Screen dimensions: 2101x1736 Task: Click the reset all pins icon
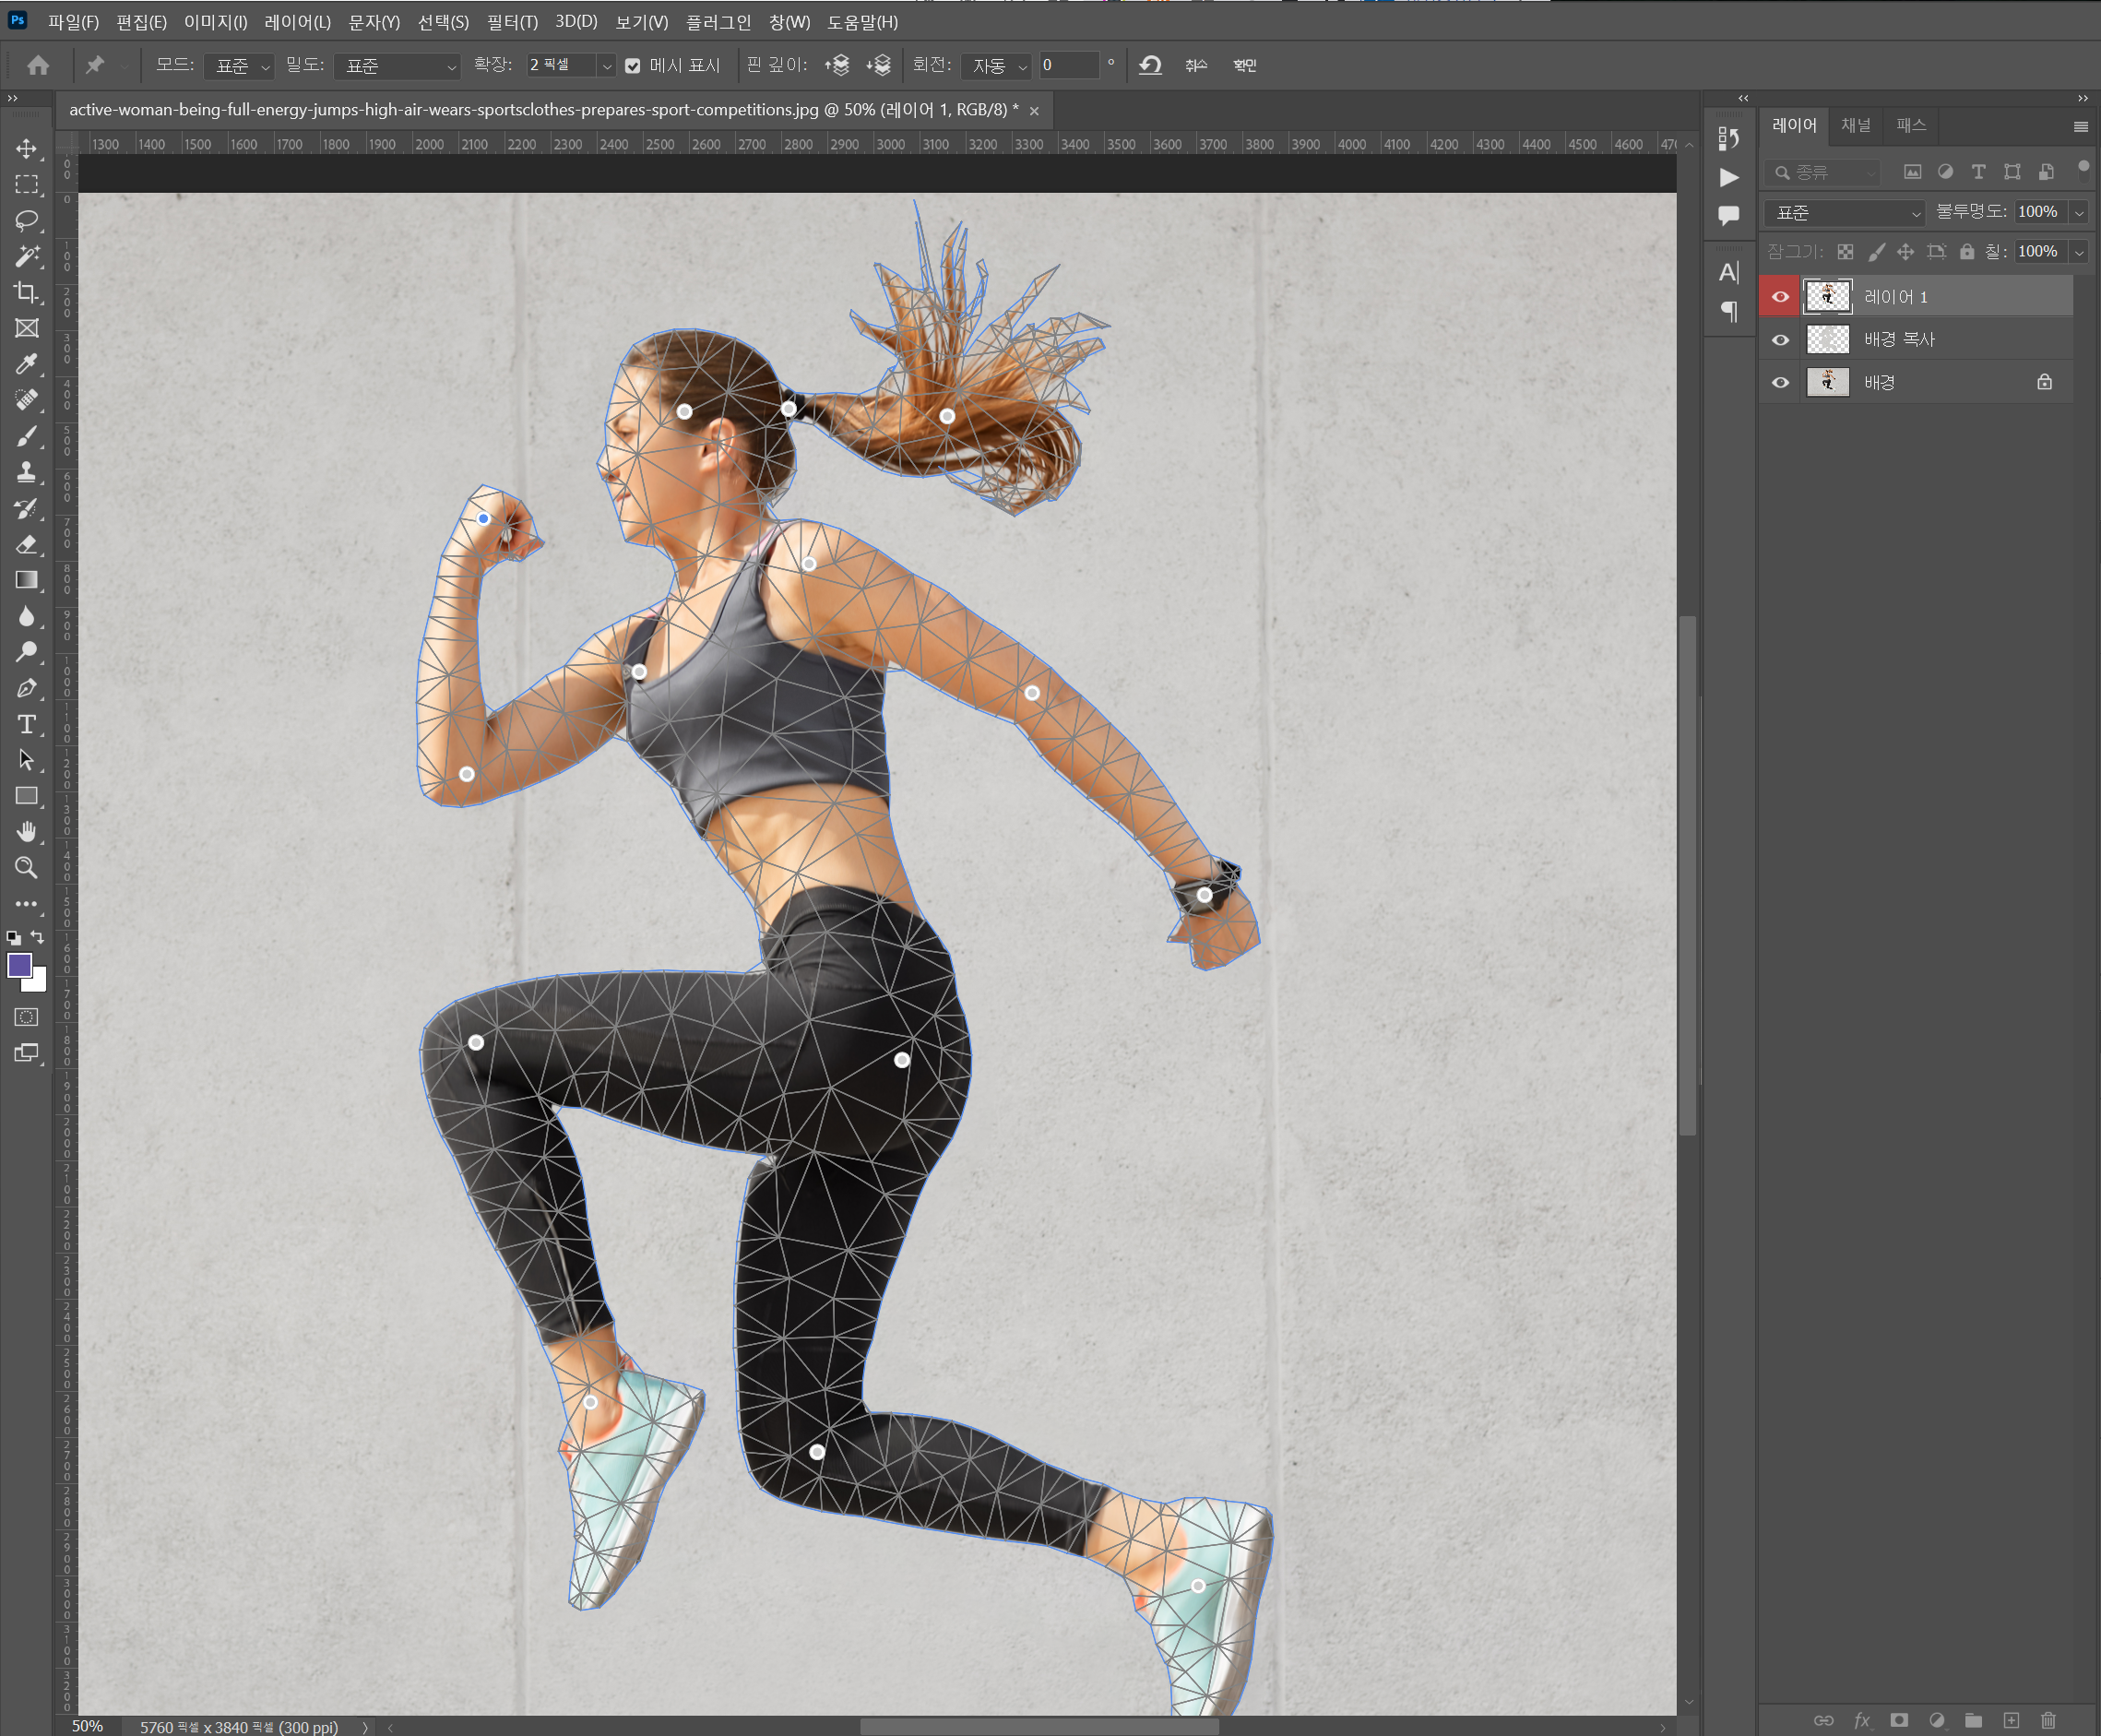[x=1150, y=65]
